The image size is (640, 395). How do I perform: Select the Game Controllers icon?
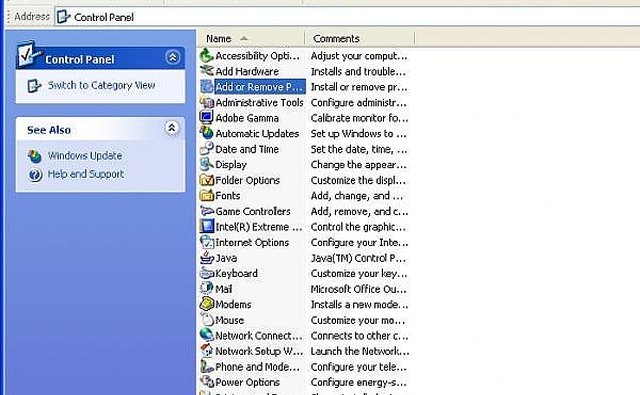tap(207, 211)
